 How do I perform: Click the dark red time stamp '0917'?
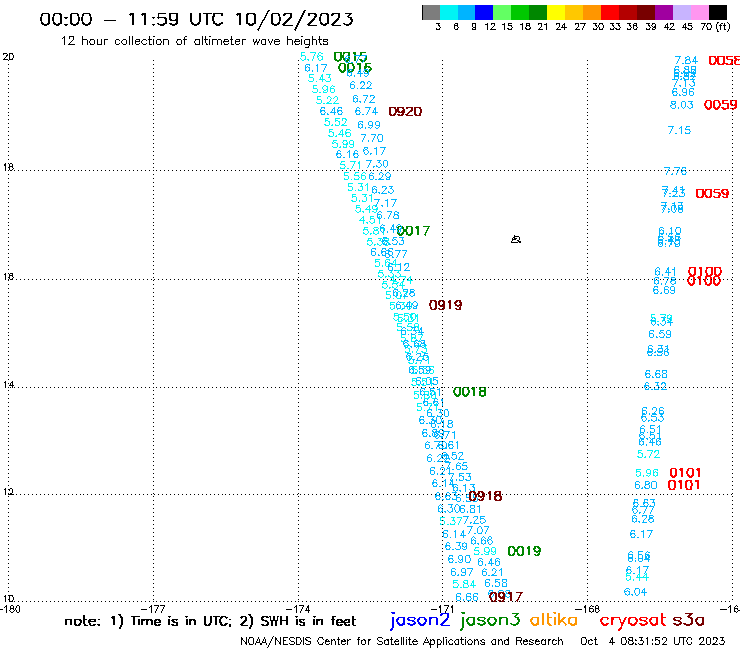coord(506,597)
